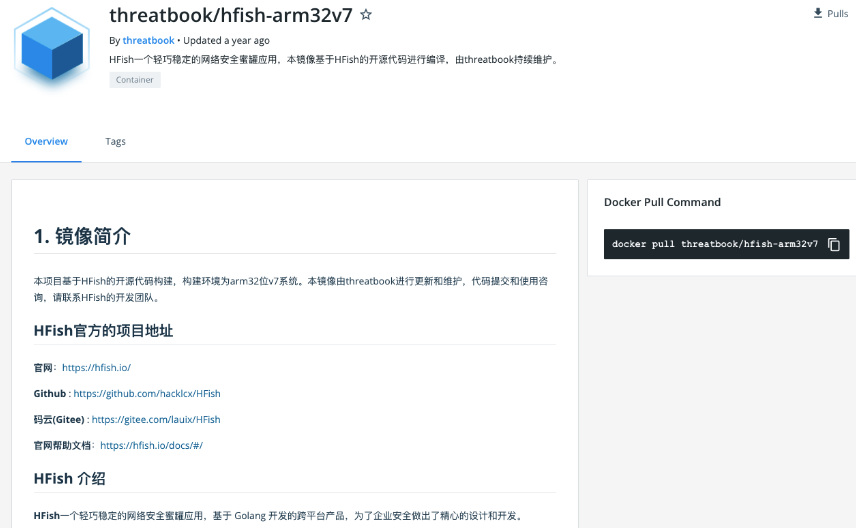Open the https://hfish.io/ official site link
Image resolution: width=856 pixels, height=528 pixels.
97,367
